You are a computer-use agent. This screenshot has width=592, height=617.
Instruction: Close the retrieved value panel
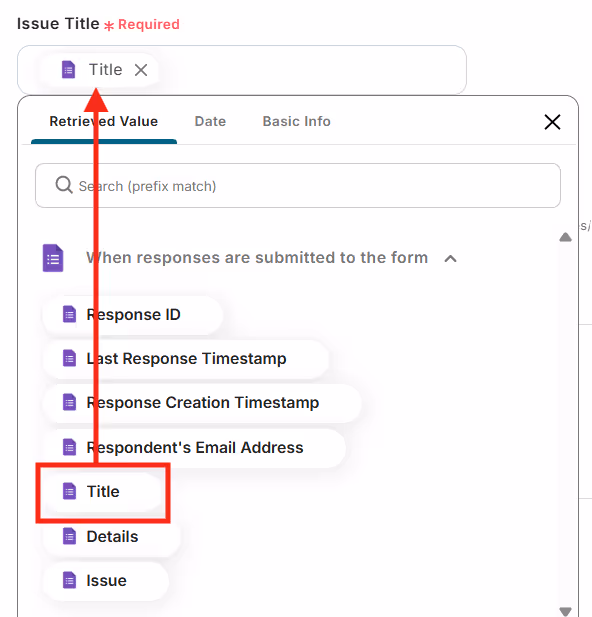coord(552,122)
